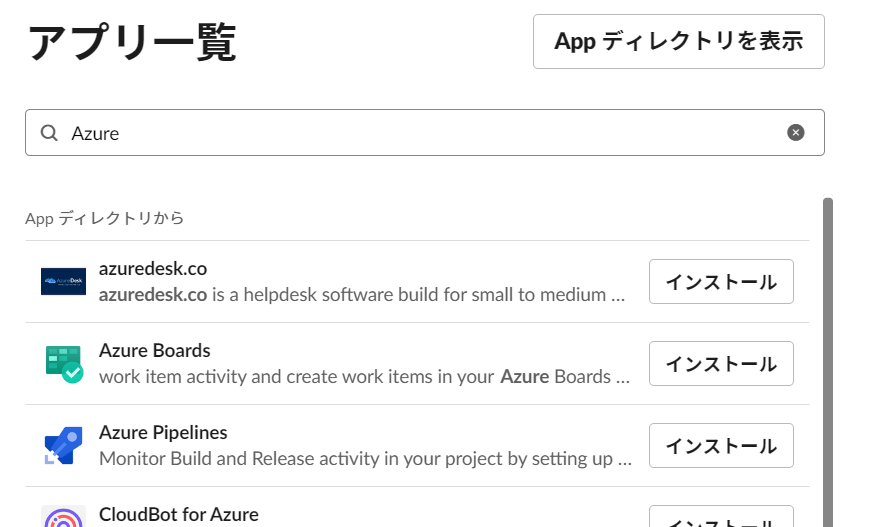Image resolution: width=872 pixels, height=527 pixels.
Task: Click the アプリ一覧 page heading
Action: pos(132,42)
